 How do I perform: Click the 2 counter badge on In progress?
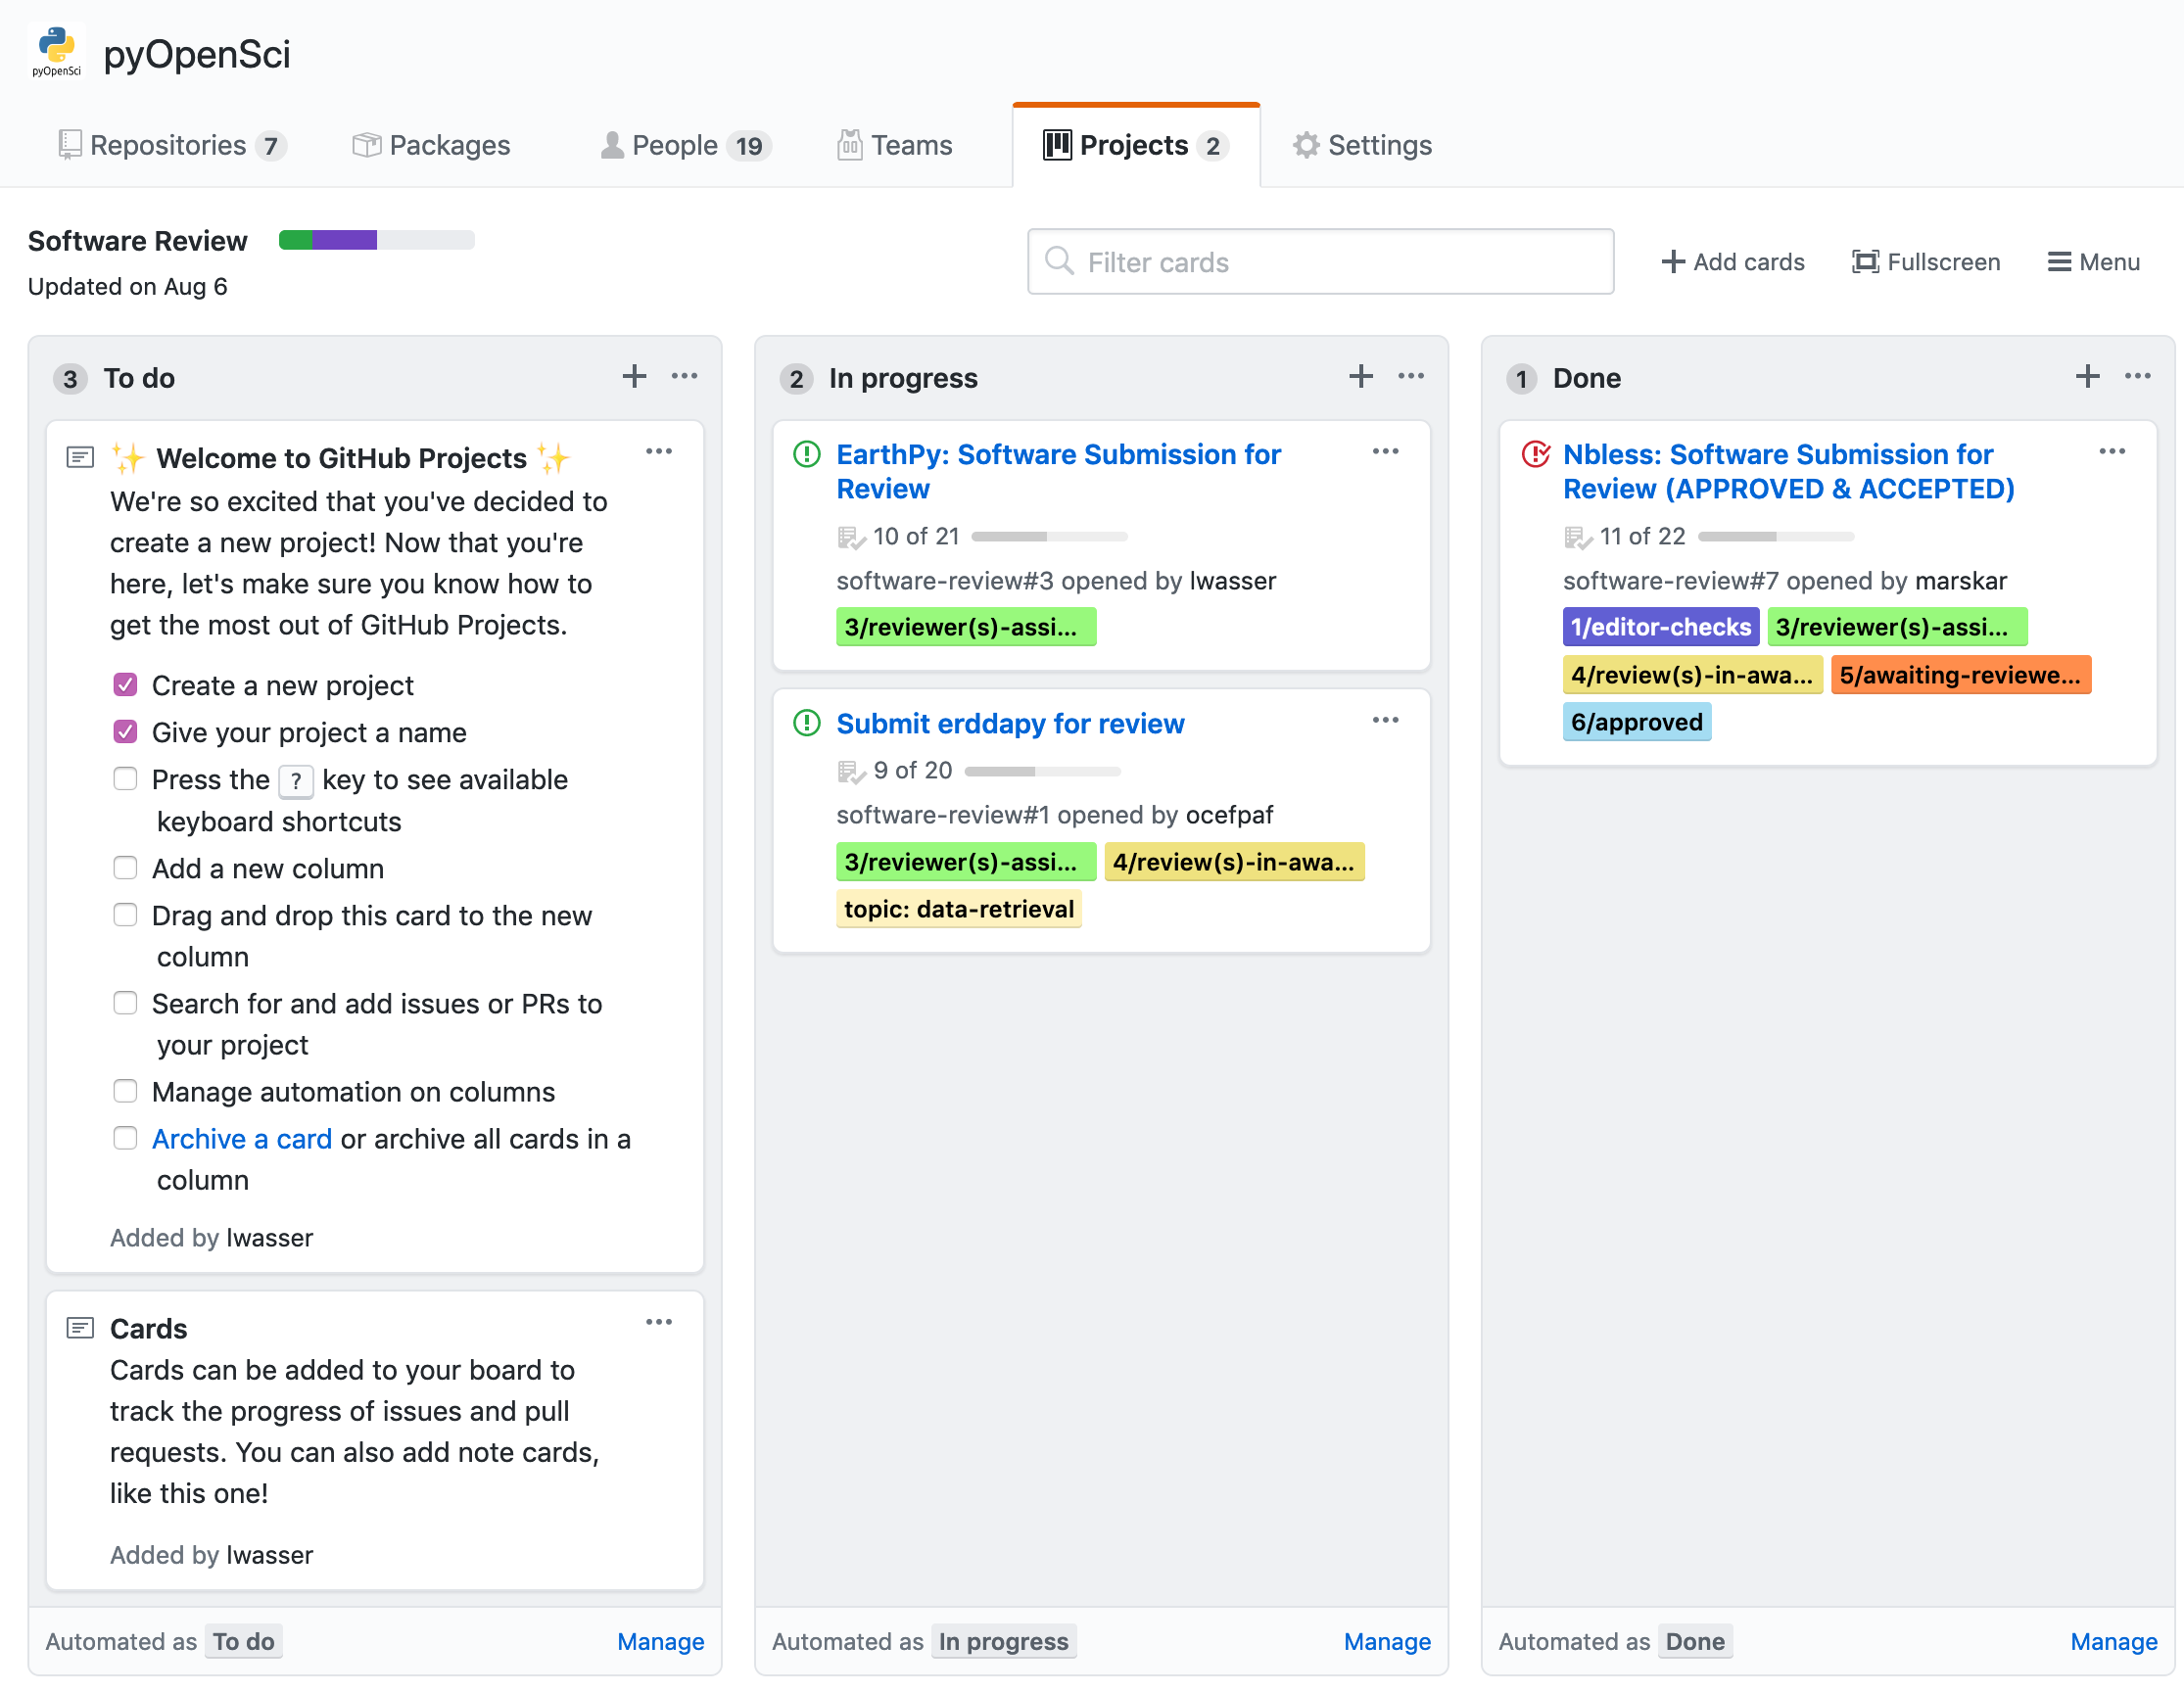(796, 379)
